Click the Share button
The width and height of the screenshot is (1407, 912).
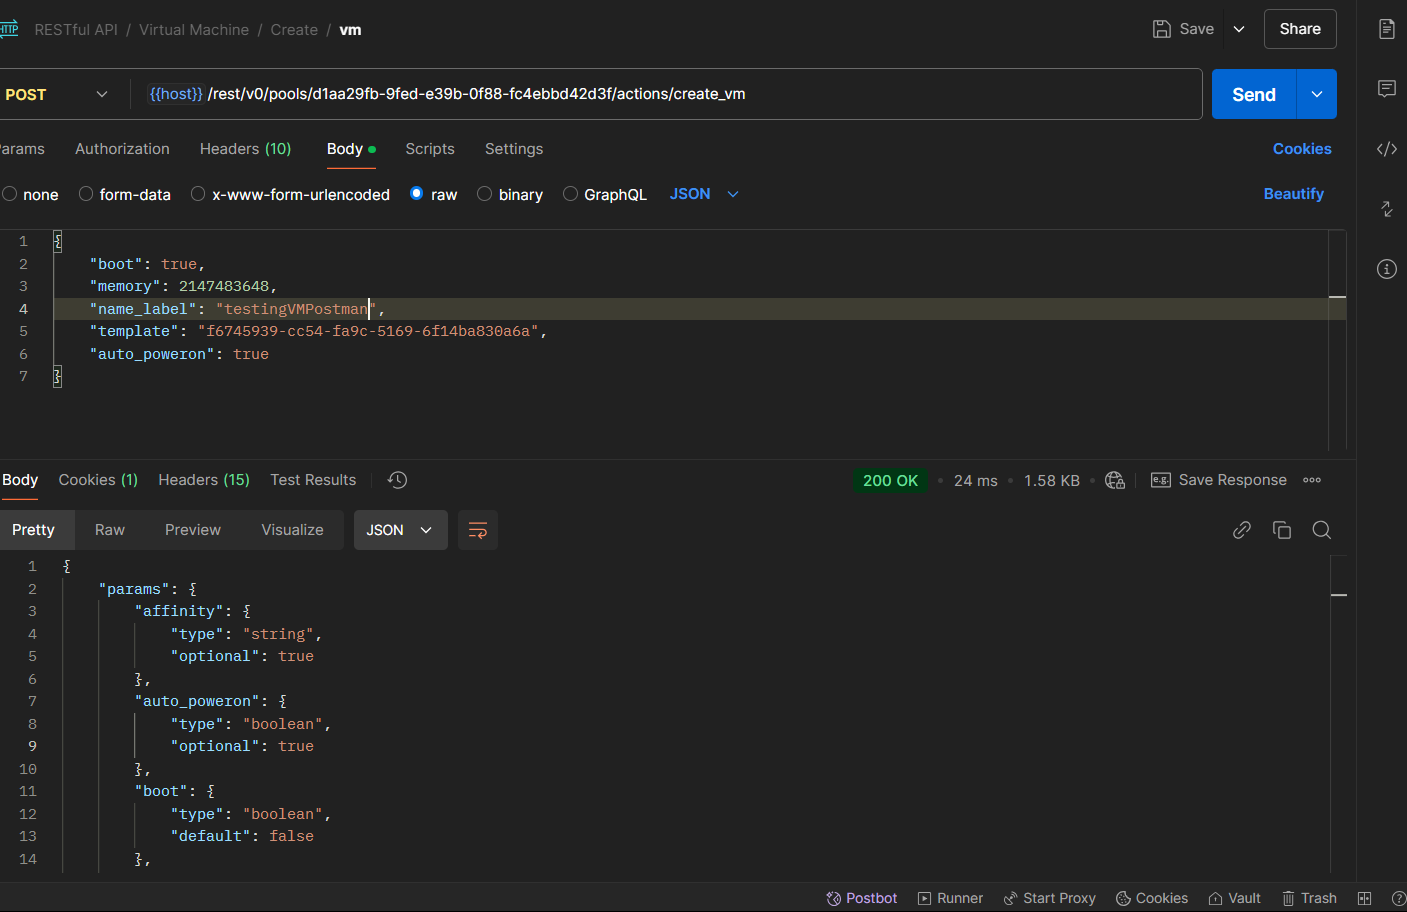point(1300,29)
